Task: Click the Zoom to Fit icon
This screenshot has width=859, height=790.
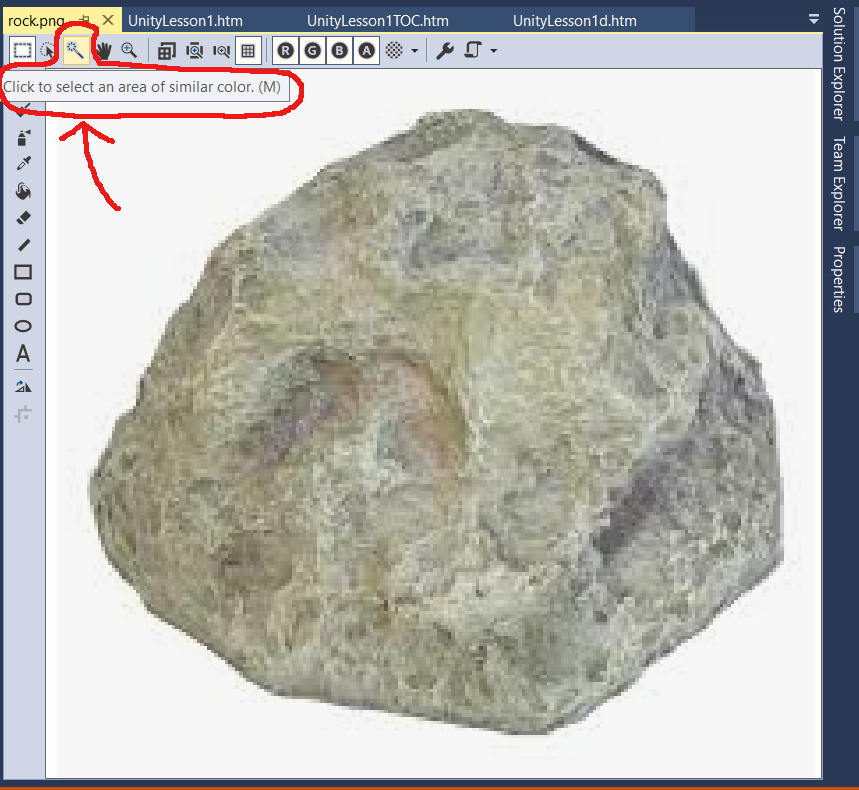Action: click(x=194, y=51)
